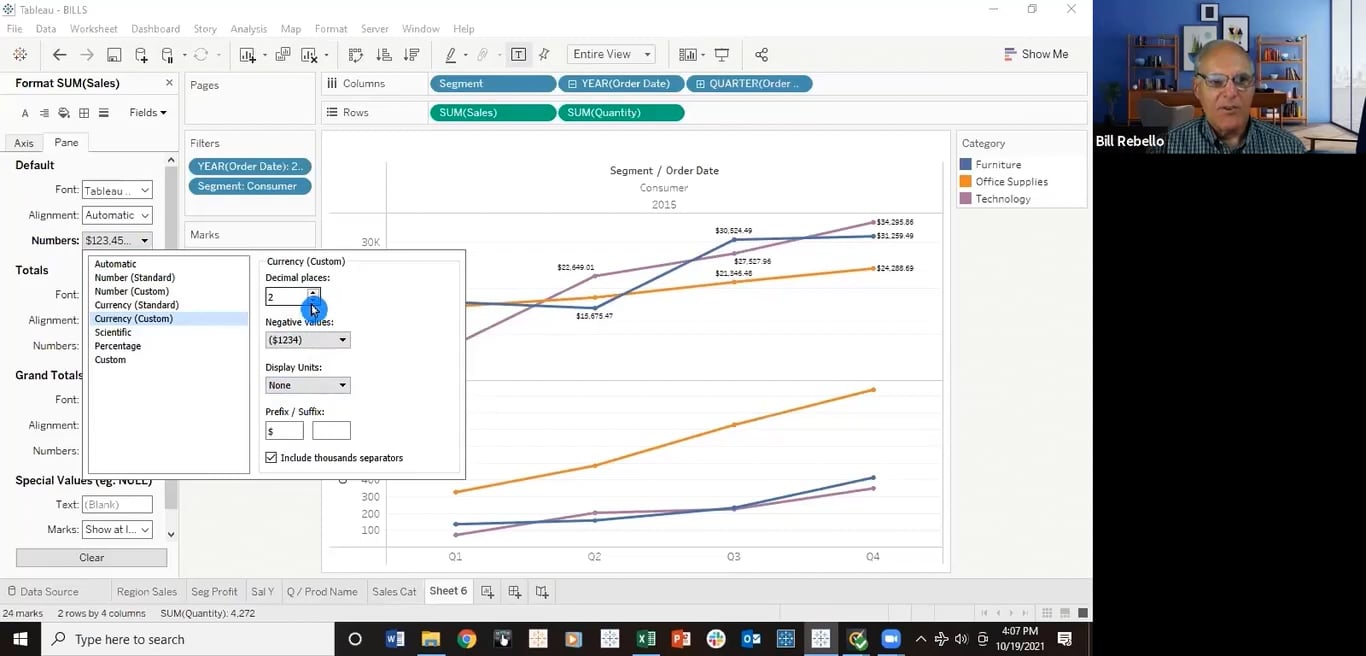Open the Format menu
The width and height of the screenshot is (1366, 656).
(x=331, y=29)
